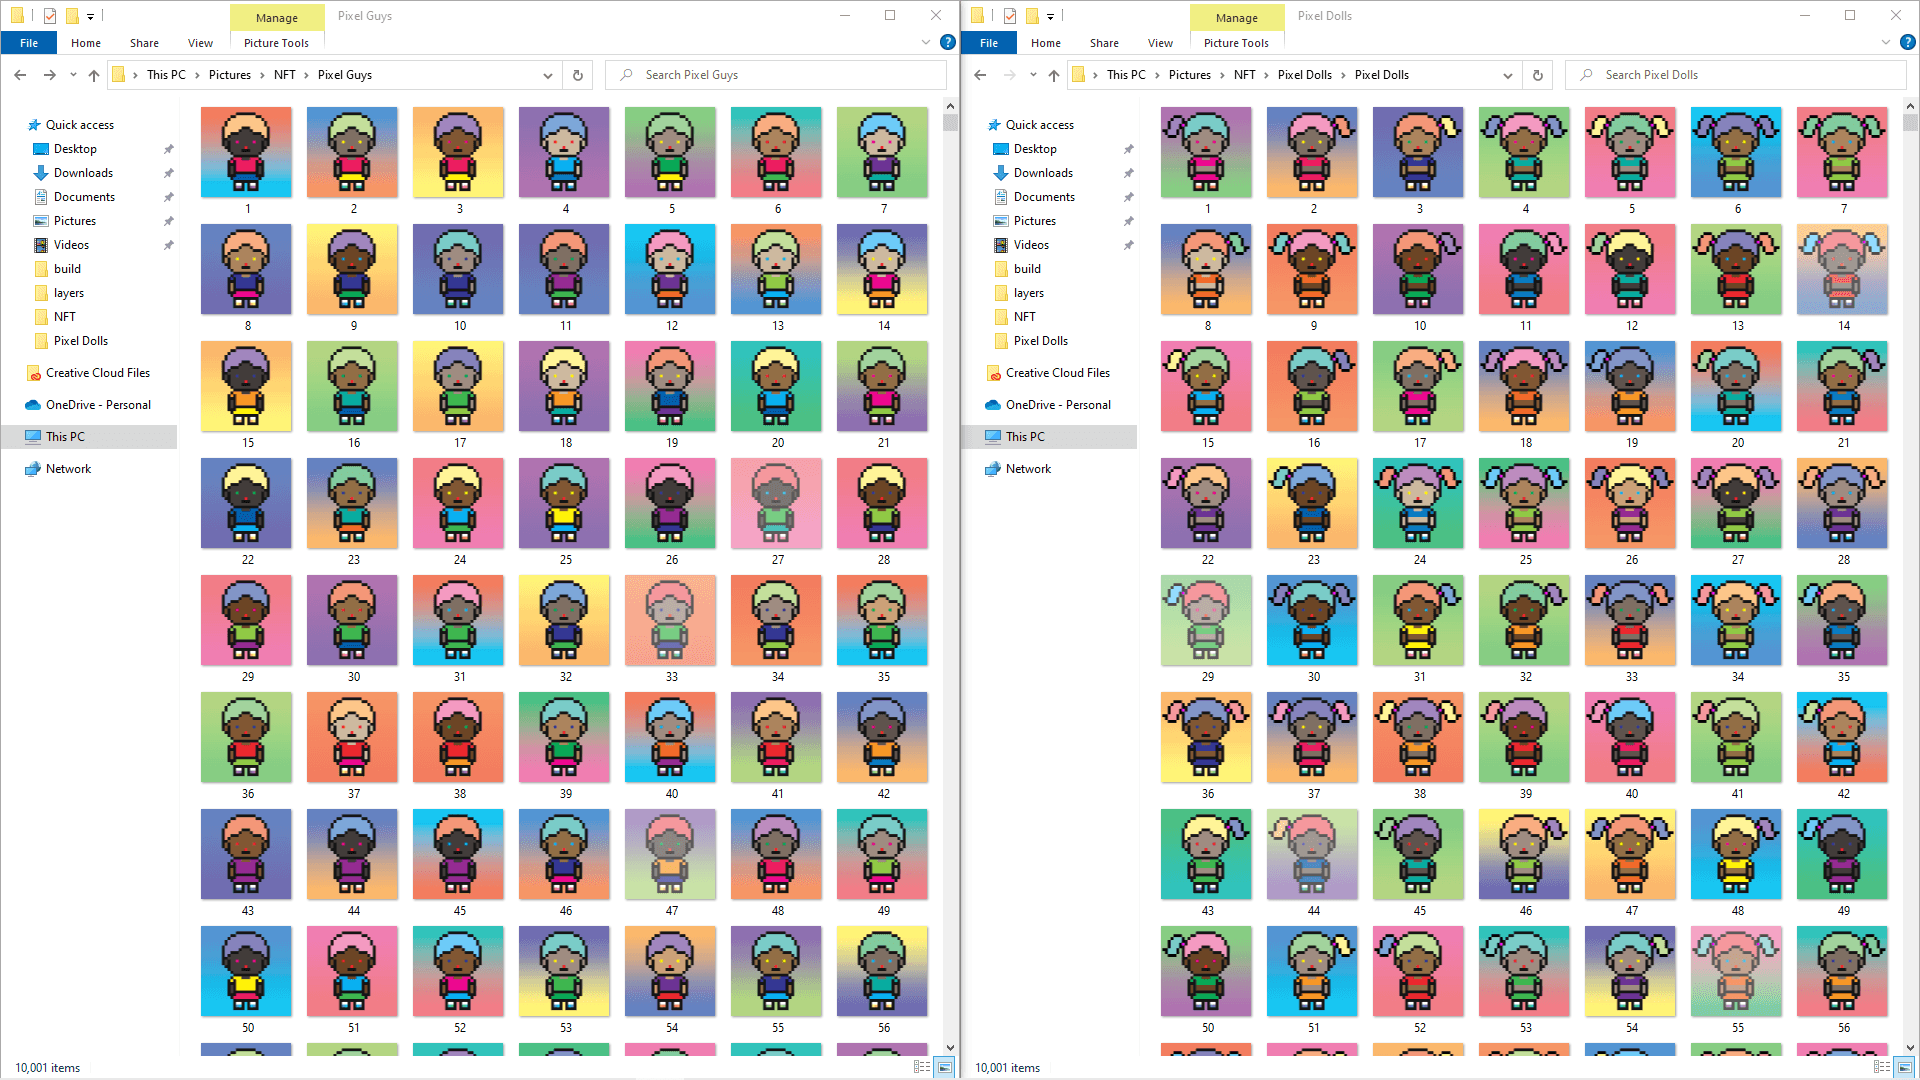Click the Help question mark icon
This screenshot has height=1080, width=1920.
click(947, 42)
